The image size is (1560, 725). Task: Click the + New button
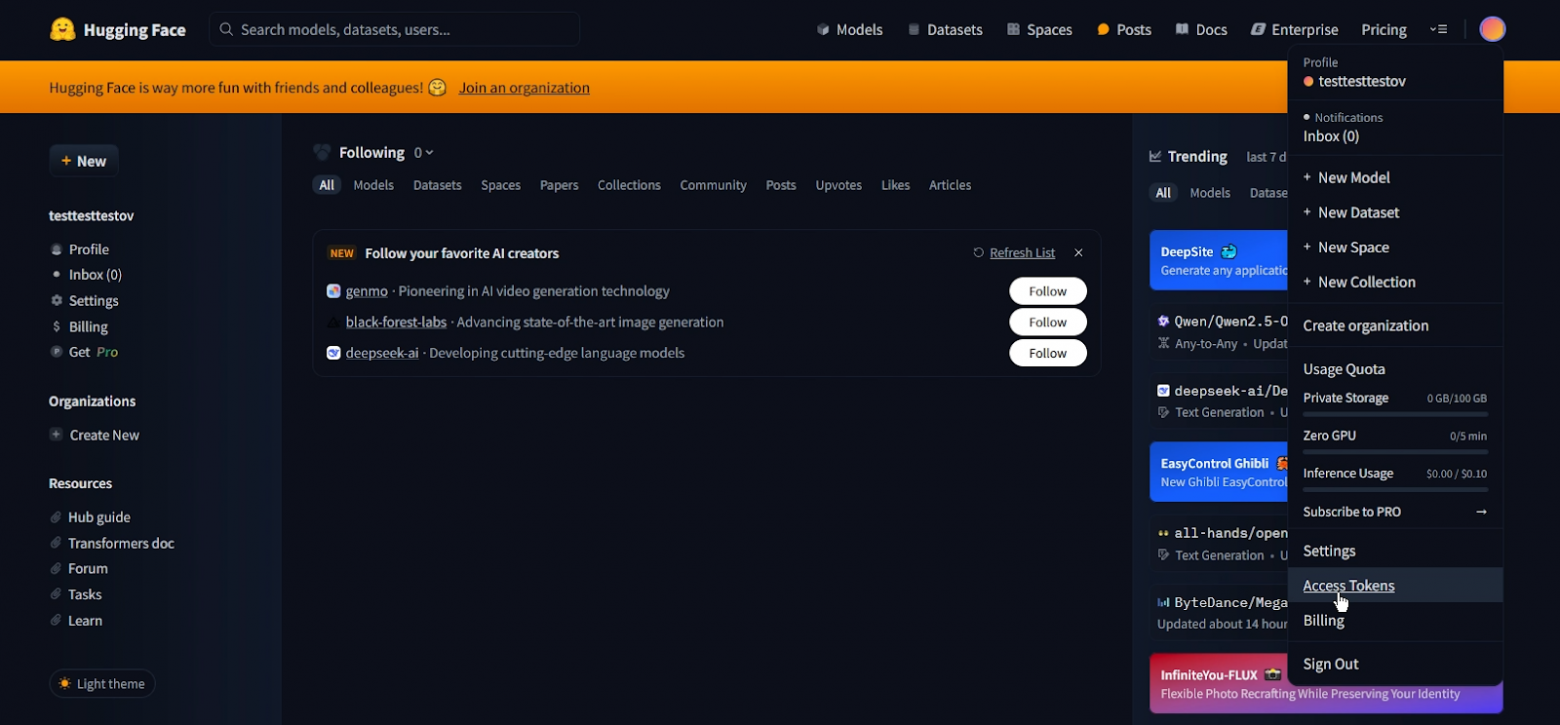pos(84,161)
